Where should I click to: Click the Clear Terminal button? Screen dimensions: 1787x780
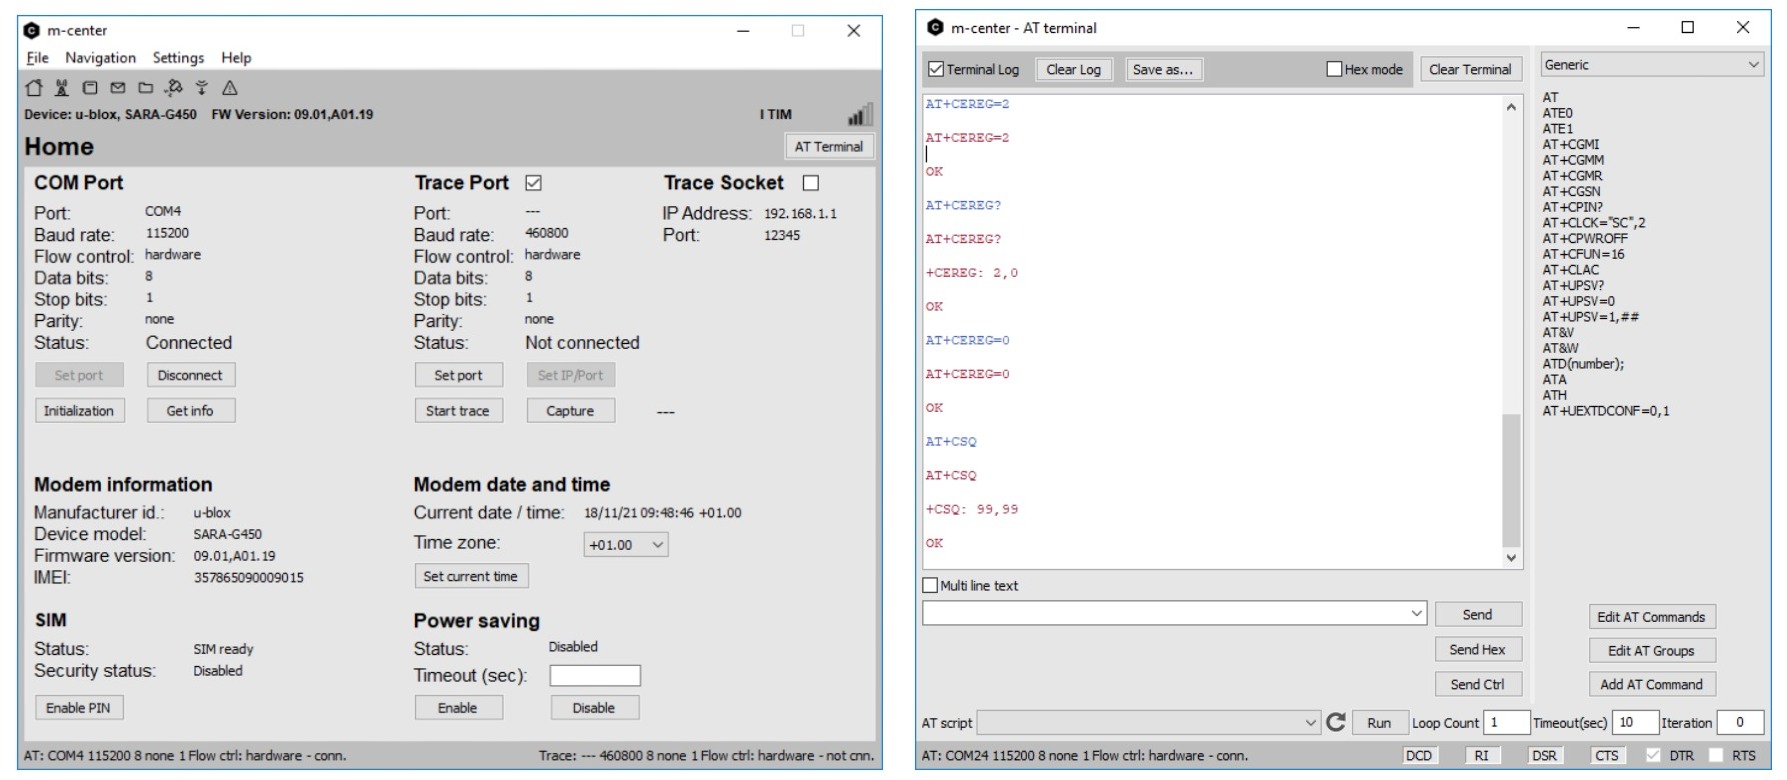(x=1470, y=69)
